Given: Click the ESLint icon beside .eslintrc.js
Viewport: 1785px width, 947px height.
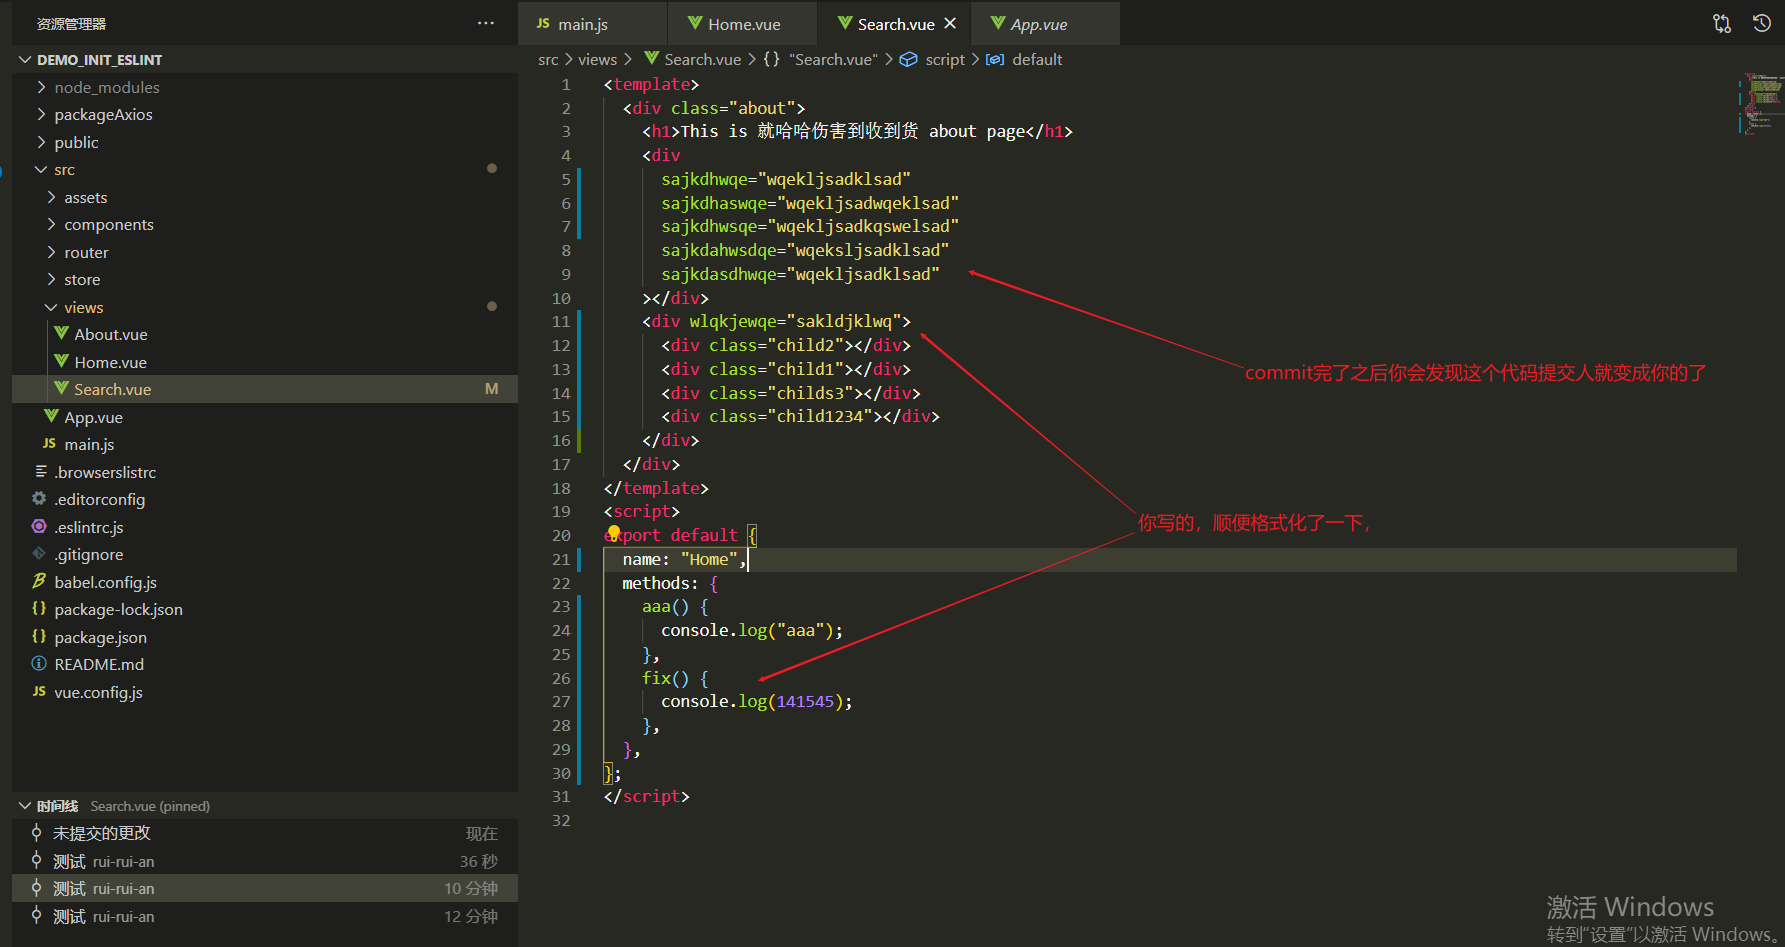Looking at the screenshot, I should pos(39,526).
